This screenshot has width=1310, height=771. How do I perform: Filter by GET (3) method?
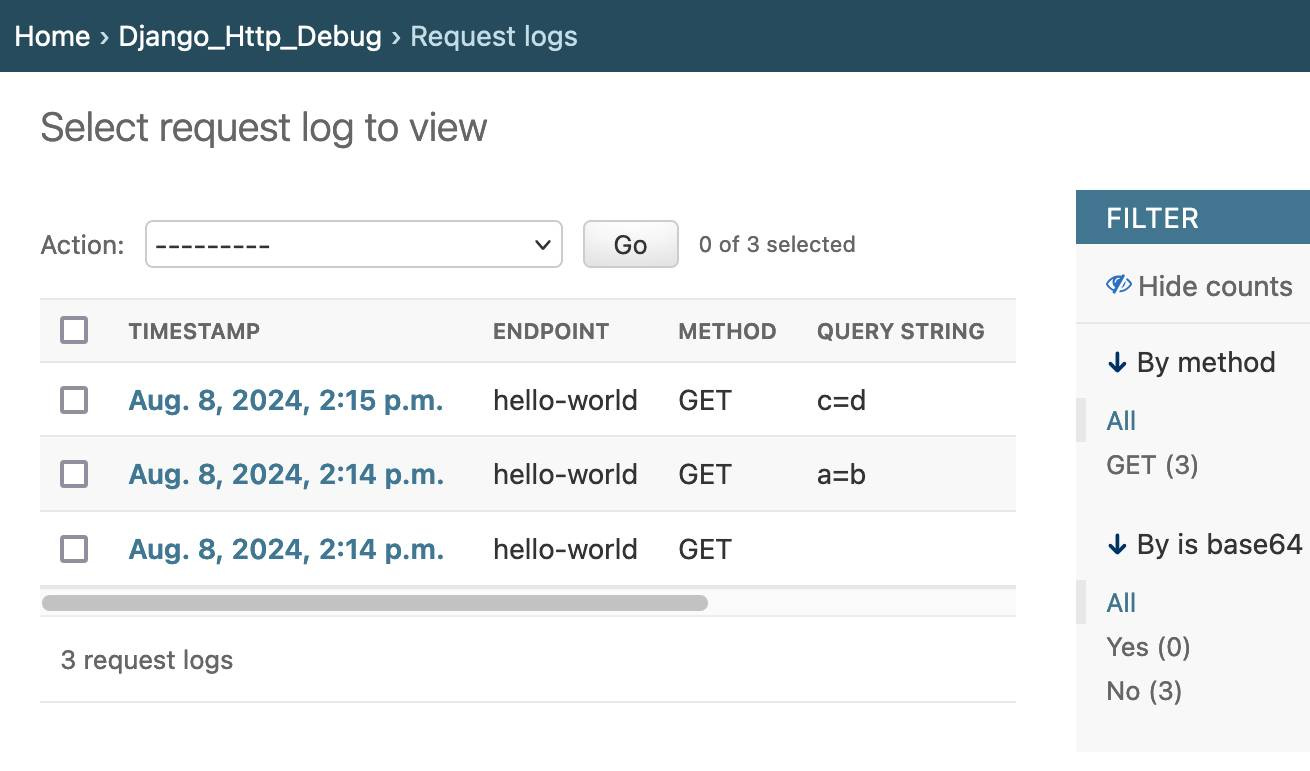[x=1152, y=465]
